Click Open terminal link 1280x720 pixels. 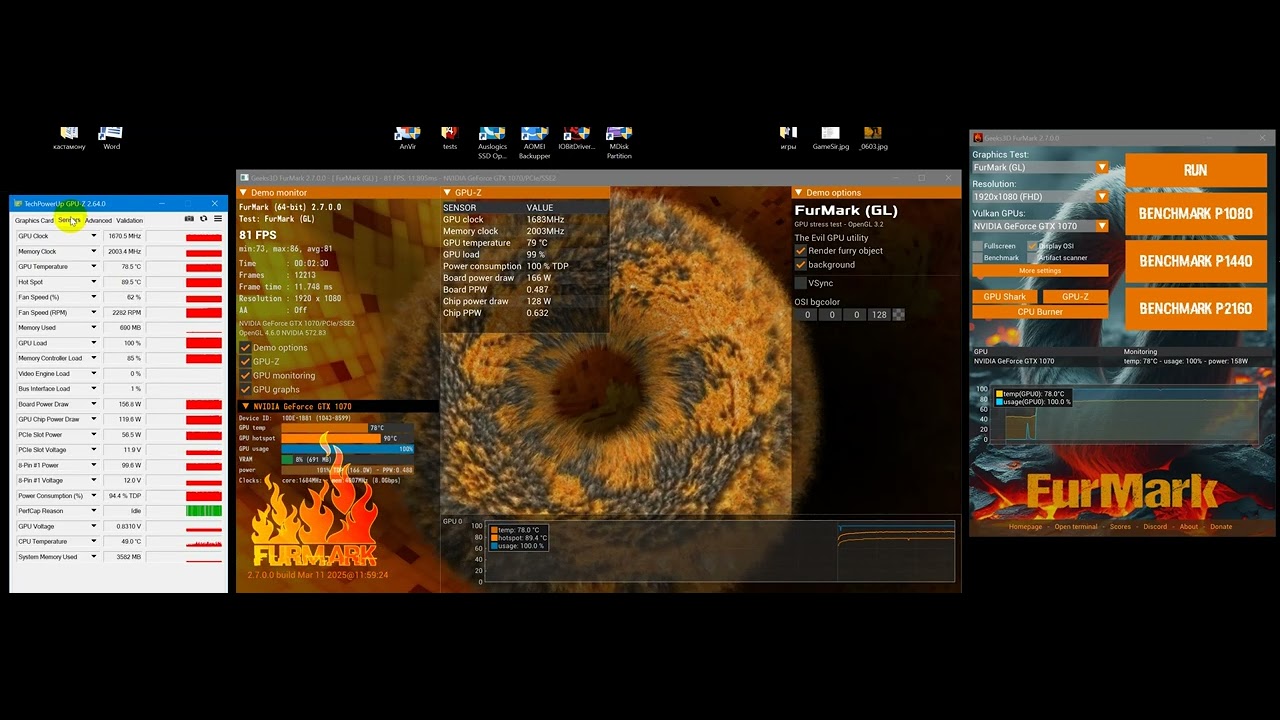click(1076, 527)
